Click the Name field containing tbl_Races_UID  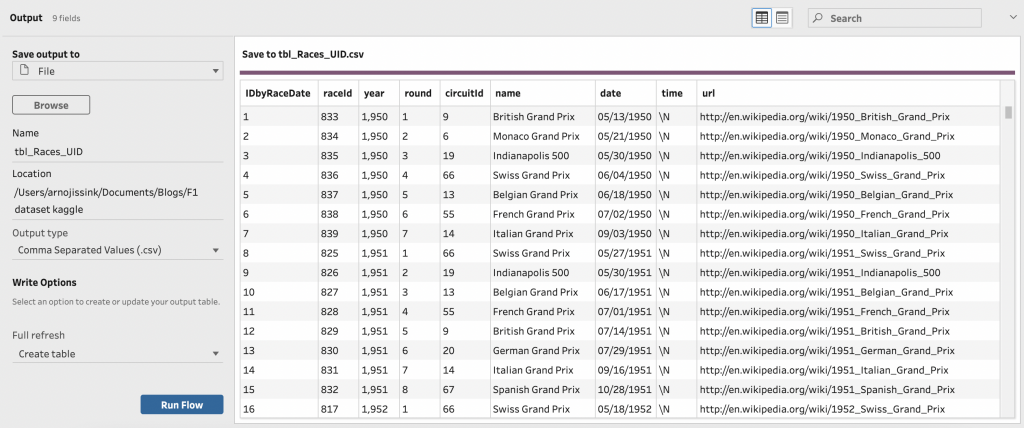[x=118, y=151]
